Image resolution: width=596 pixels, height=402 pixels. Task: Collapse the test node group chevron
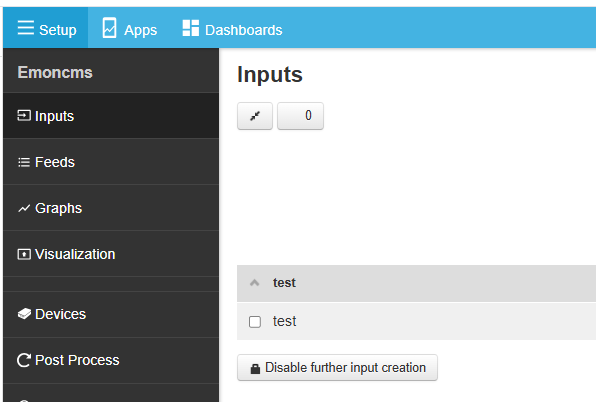(x=254, y=283)
